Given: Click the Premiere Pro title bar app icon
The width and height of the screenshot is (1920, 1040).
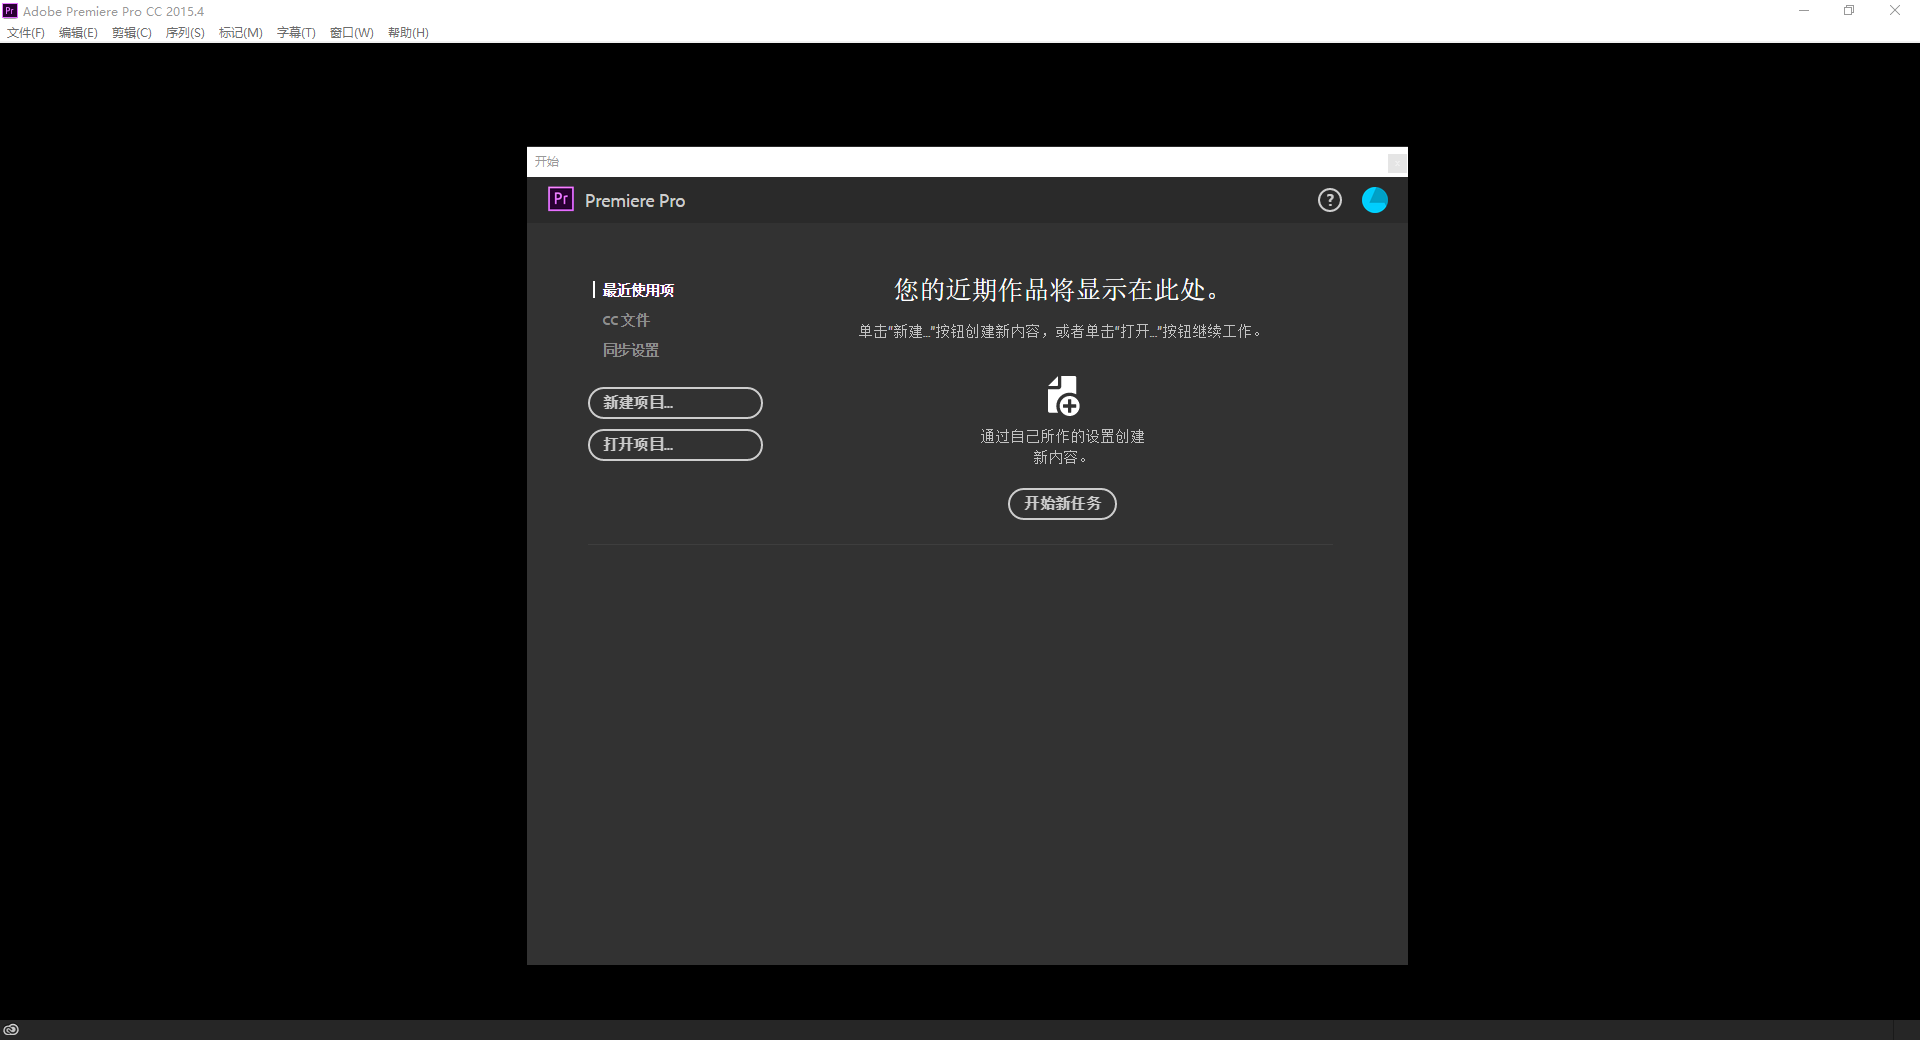Looking at the screenshot, I should click(10, 11).
